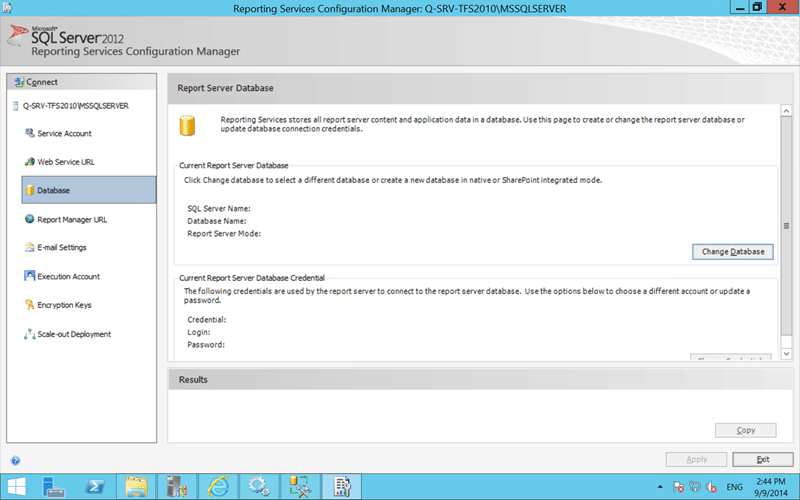Click the Encryption Keys icon
This screenshot has height=500, width=800.
(30, 305)
